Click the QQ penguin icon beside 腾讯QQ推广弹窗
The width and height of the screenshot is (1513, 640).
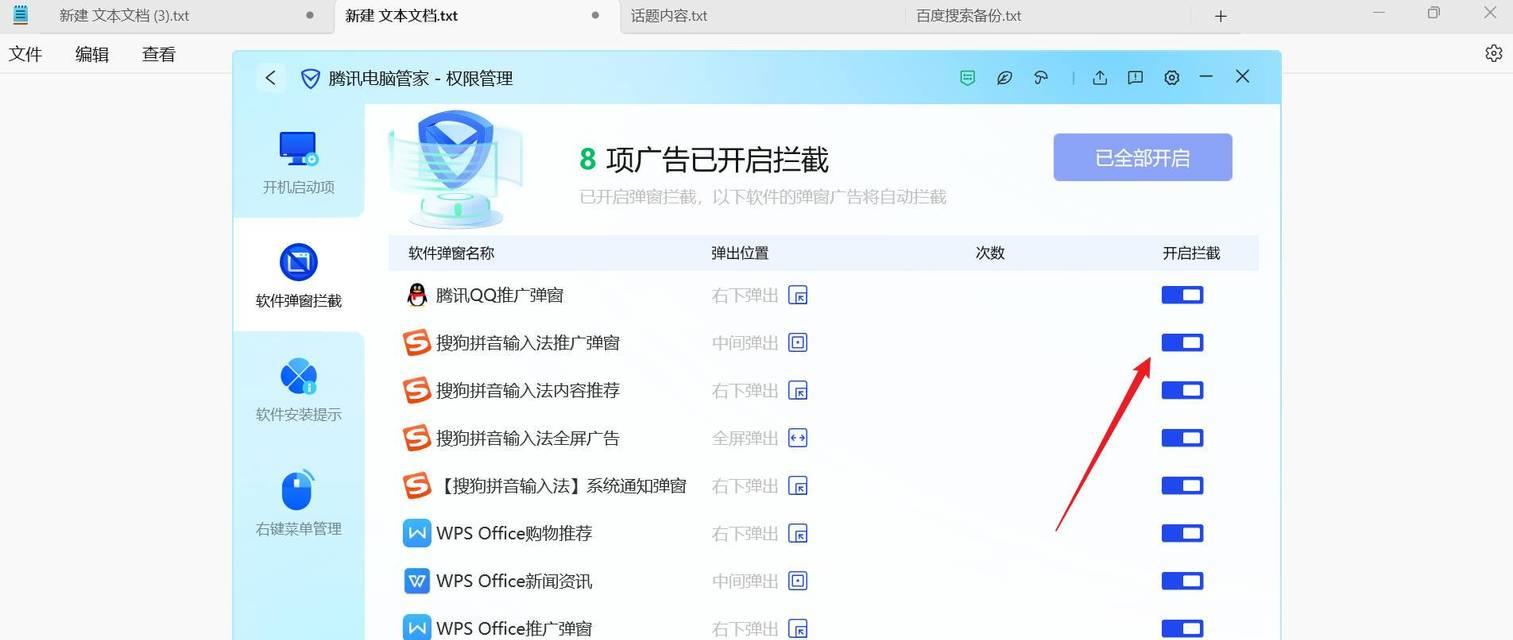(x=417, y=295)
